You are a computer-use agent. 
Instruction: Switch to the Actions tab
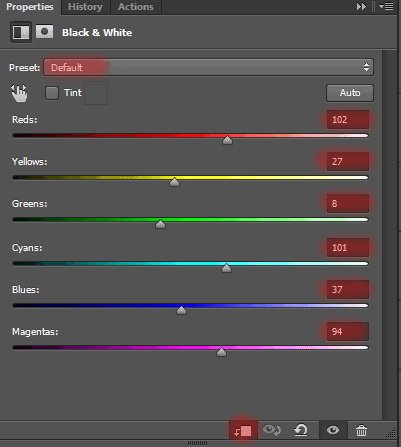pyautogui.click(x=136, y=7)
